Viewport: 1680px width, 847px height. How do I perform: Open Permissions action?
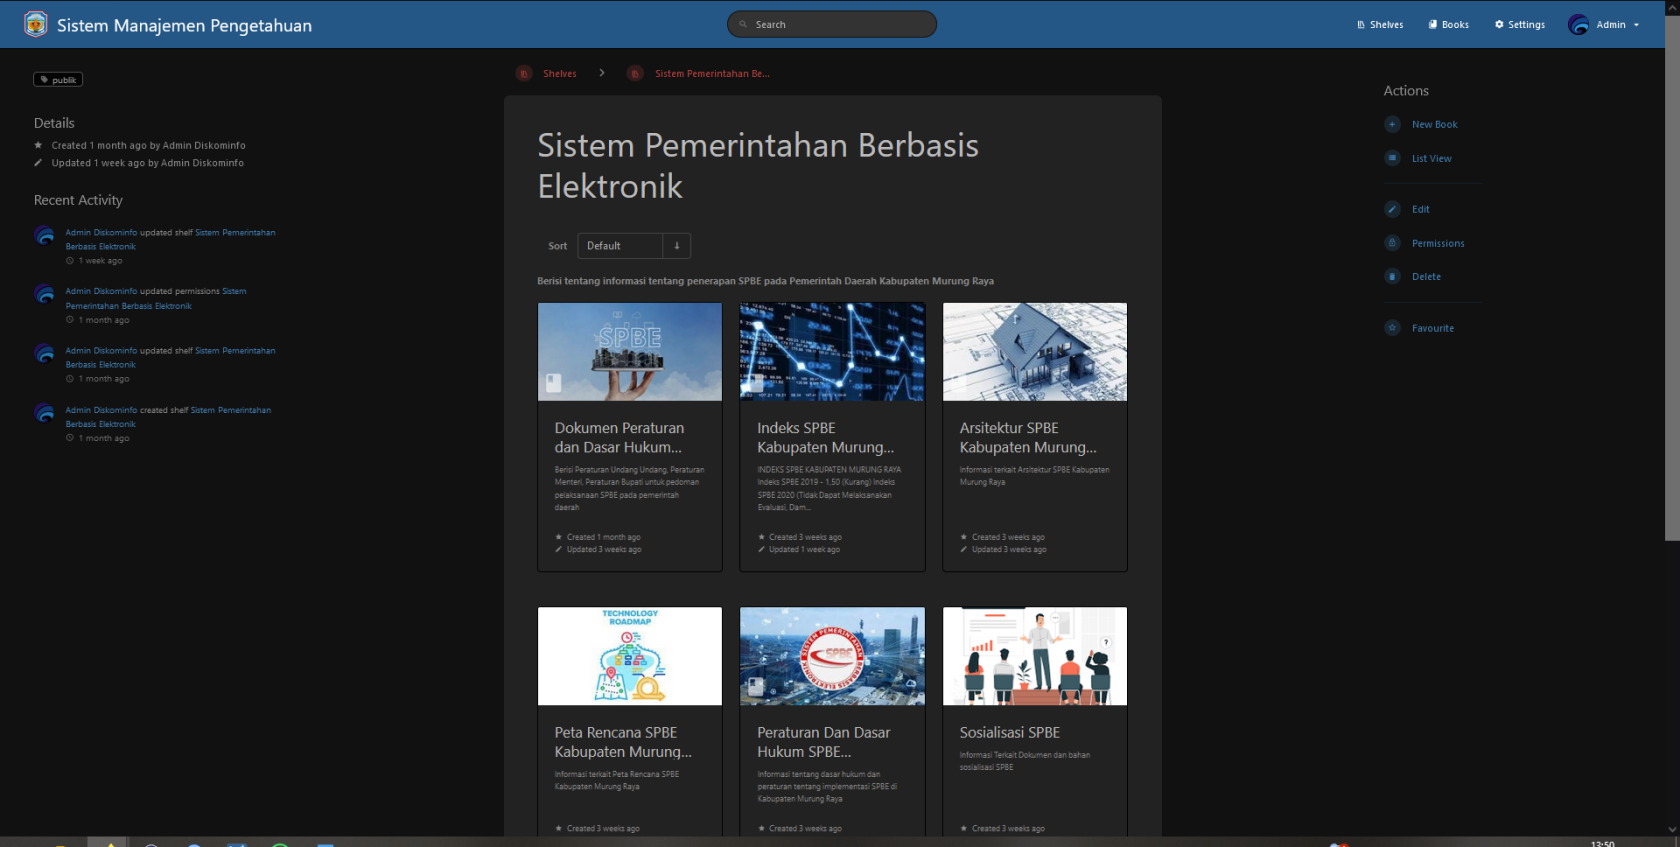[1438, 244]
